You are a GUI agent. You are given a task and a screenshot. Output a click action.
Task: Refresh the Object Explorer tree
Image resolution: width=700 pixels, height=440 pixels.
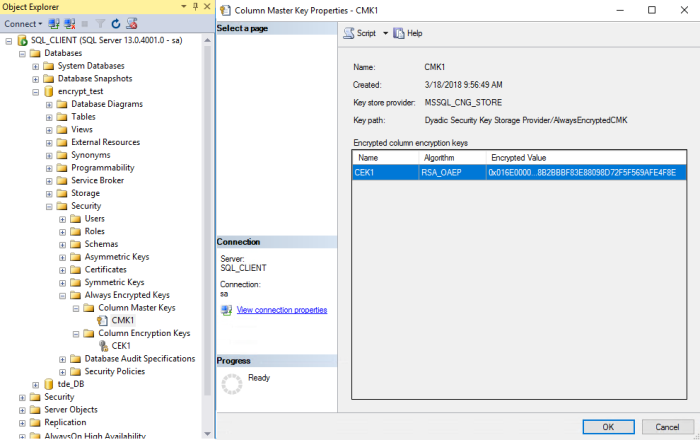115,23
